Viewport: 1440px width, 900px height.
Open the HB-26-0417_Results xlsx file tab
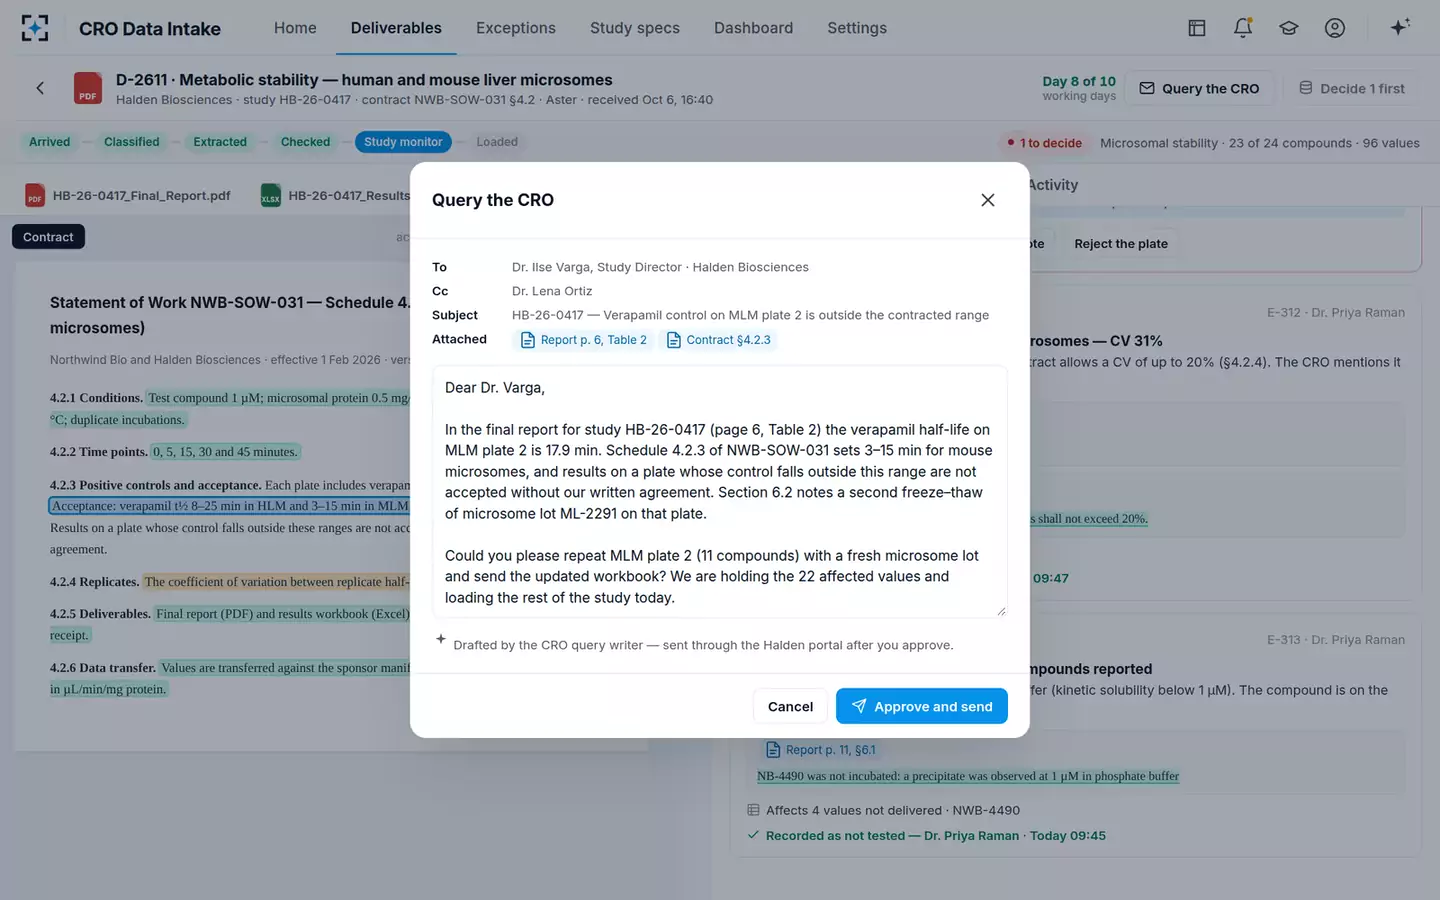pos(335,195)
